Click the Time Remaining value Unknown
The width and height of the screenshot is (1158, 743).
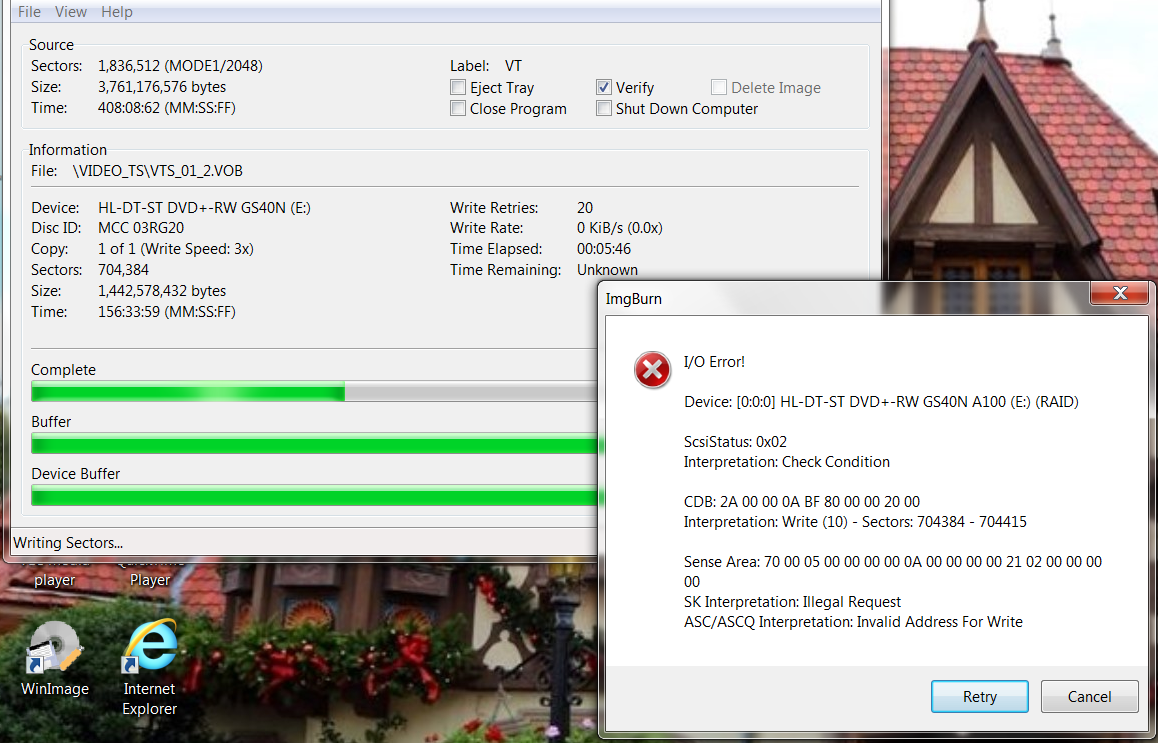point(607,270)
